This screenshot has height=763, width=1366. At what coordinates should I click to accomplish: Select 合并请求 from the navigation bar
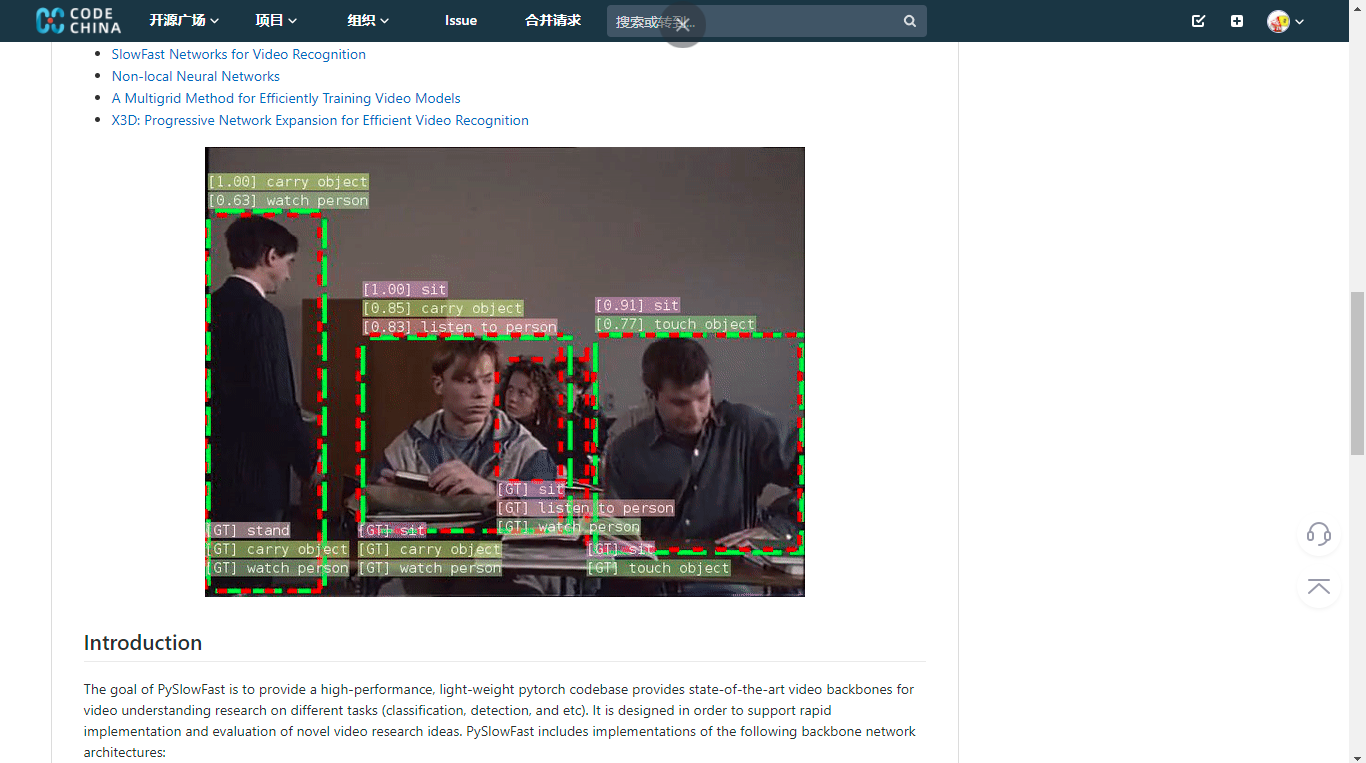(x=552, y=20)
